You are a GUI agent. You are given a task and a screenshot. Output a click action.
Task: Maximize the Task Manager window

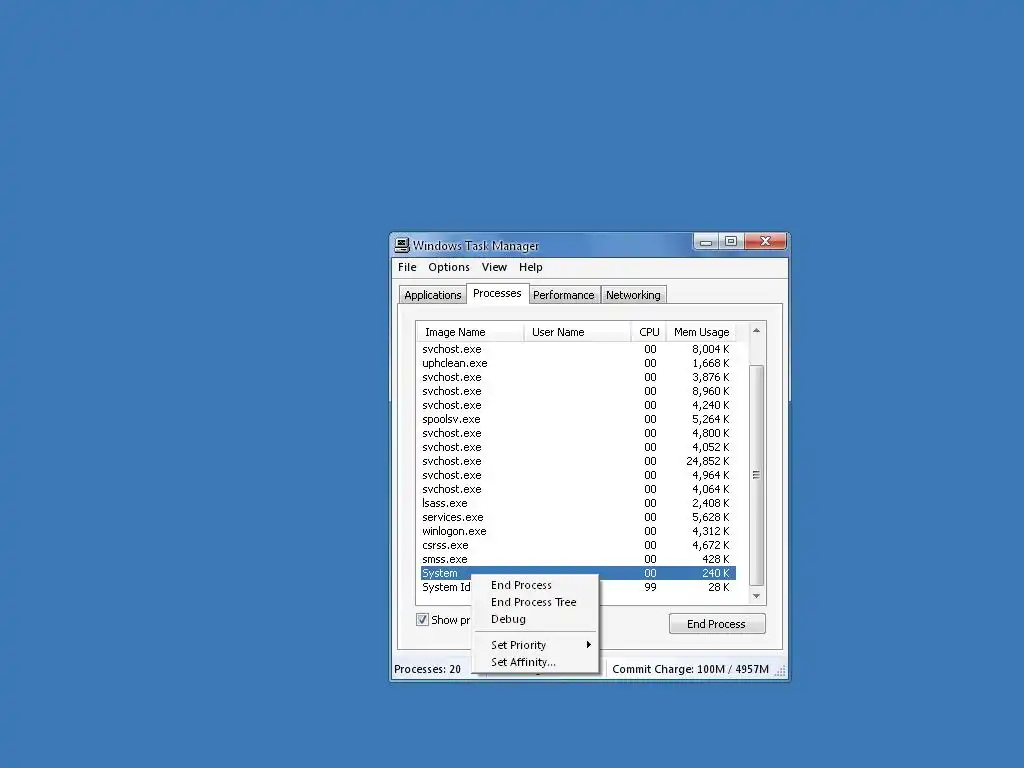(731, 242)
